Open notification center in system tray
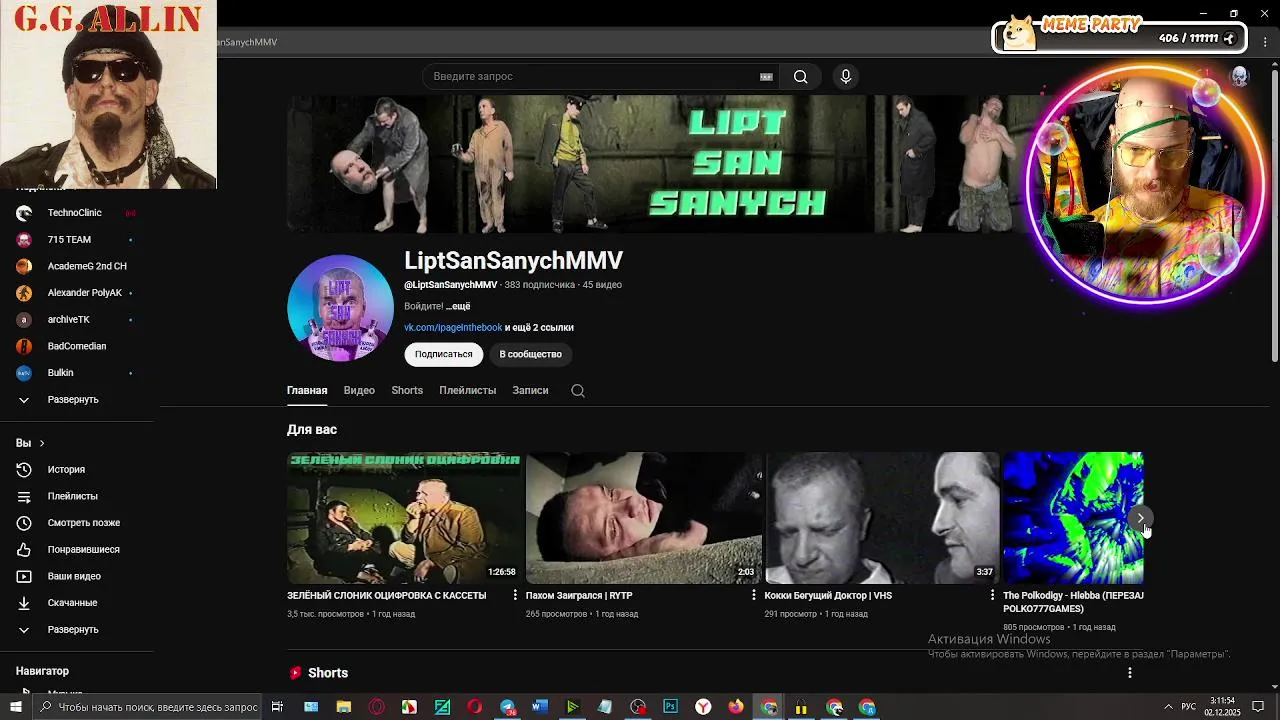Screen dimensions: 1280x720 (x=1258, y=707)
